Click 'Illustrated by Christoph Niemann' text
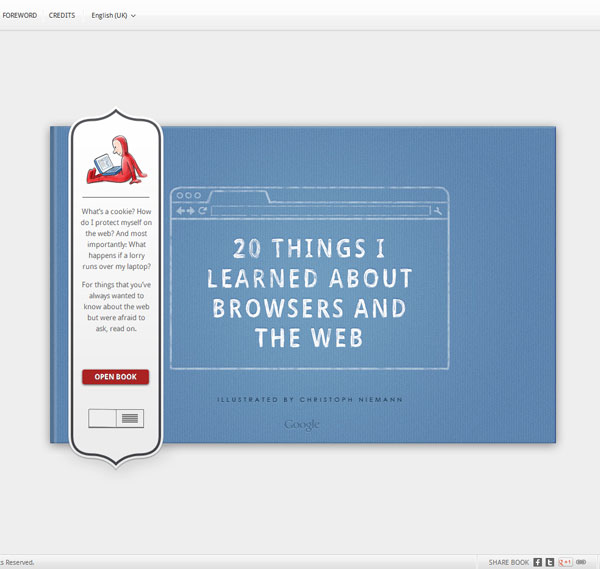 (x=310, y=399)
